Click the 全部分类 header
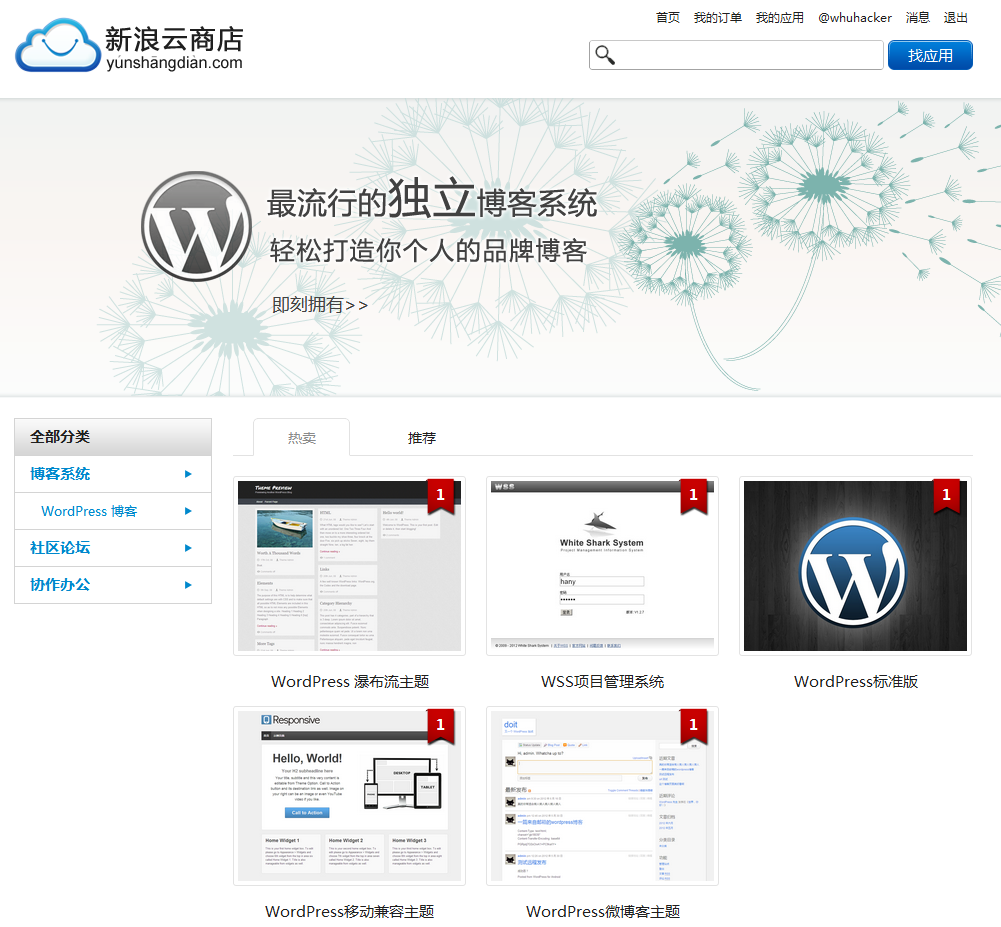The height and width of the screenshot is (927, 1001). point(113,437)
